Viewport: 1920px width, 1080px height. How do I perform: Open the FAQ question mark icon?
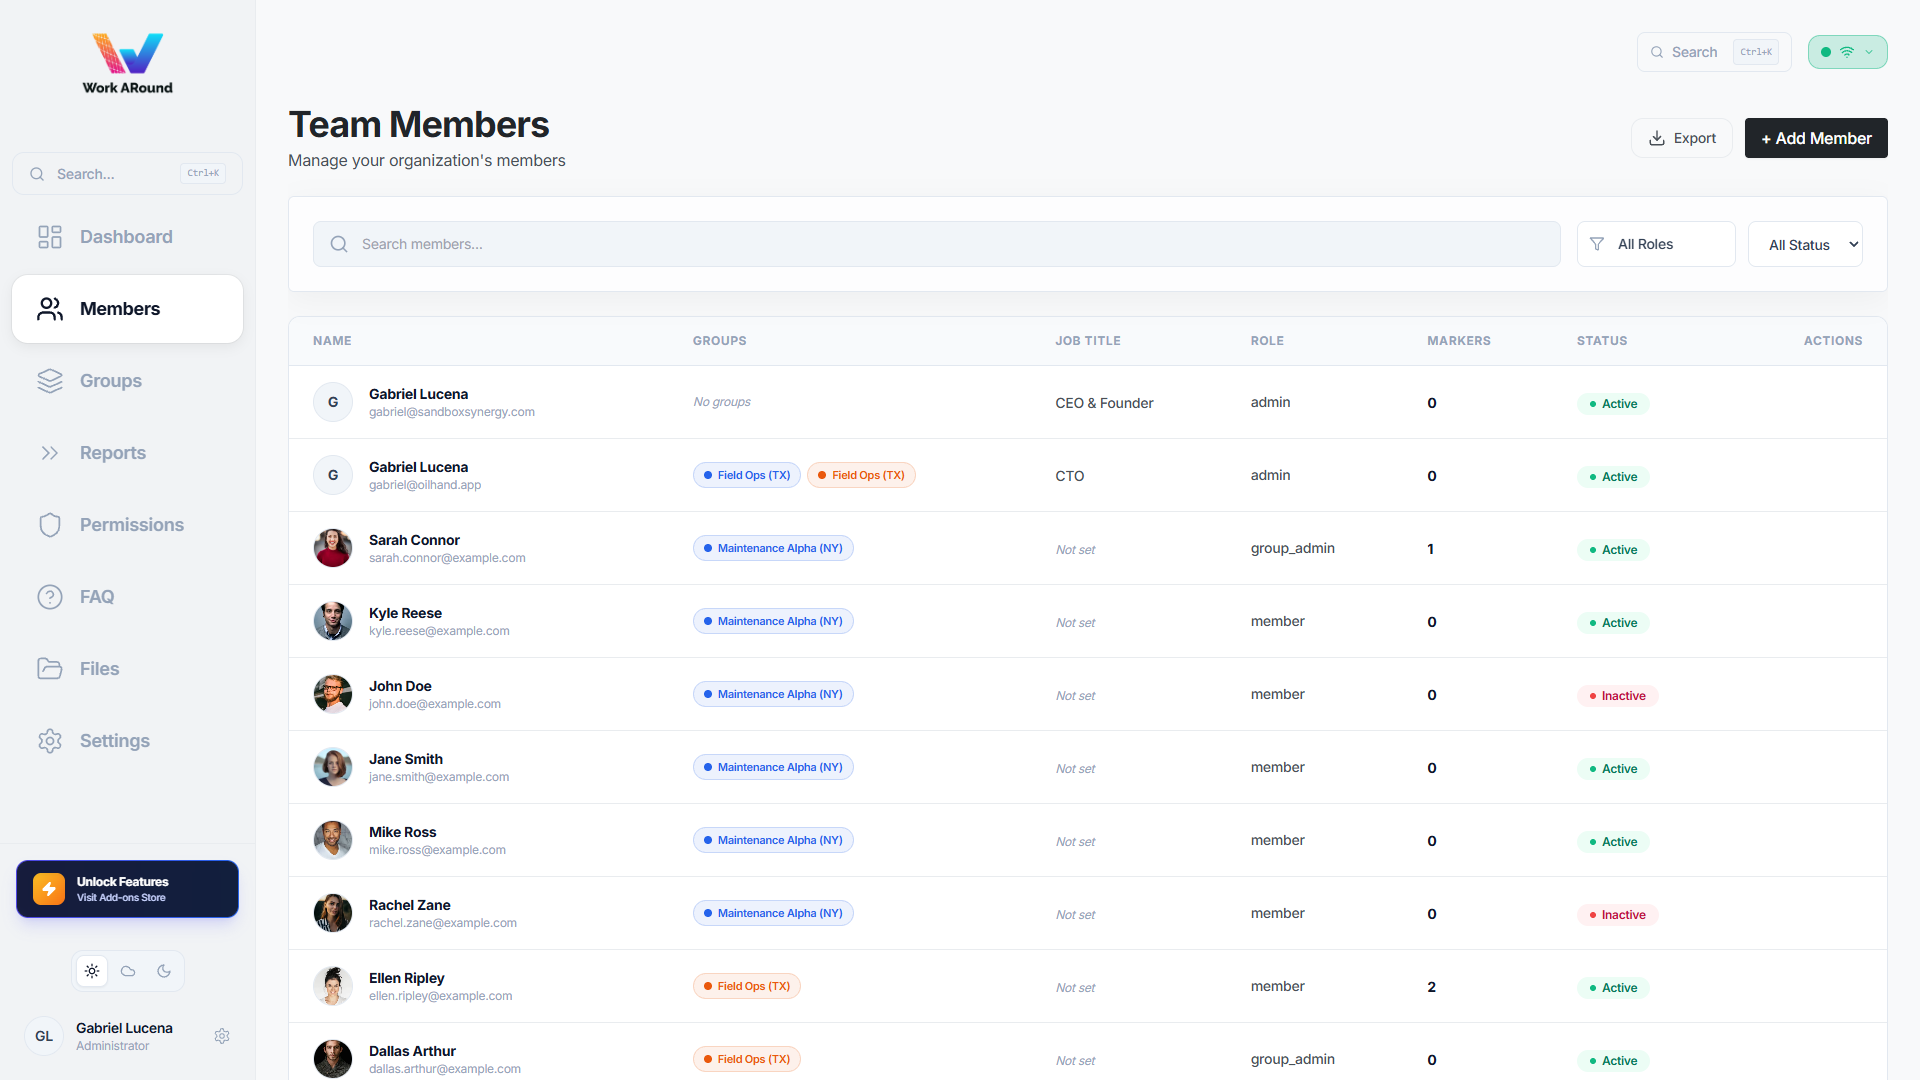[50, 597]
